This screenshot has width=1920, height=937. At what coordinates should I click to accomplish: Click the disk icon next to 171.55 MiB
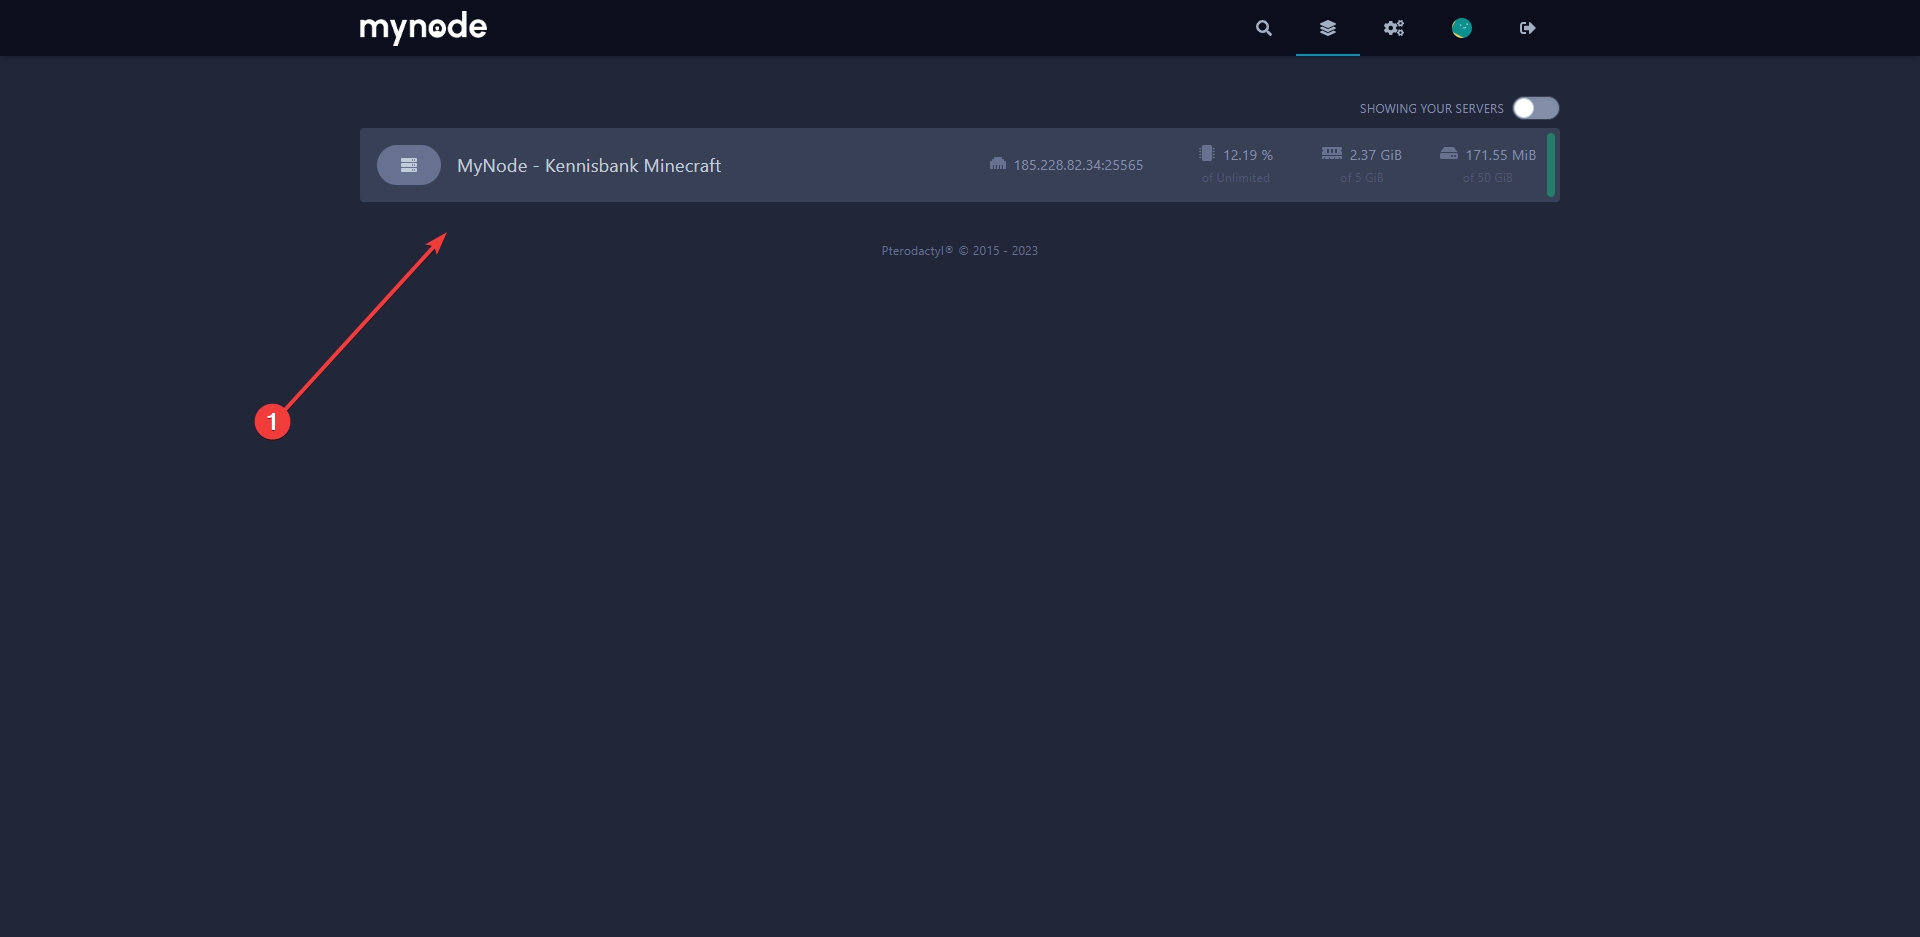click(x=1449, y=154)
